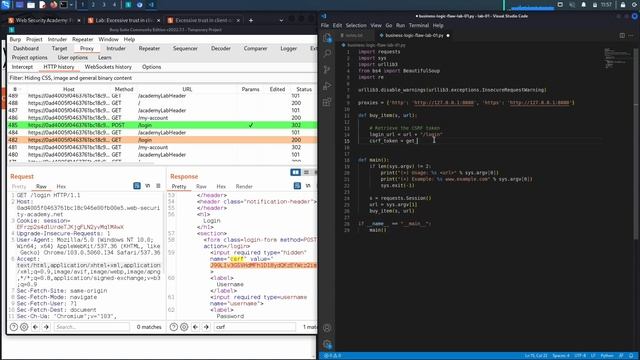Open Kali applications menu icon
Screen dimensions: 640x360
6,5
